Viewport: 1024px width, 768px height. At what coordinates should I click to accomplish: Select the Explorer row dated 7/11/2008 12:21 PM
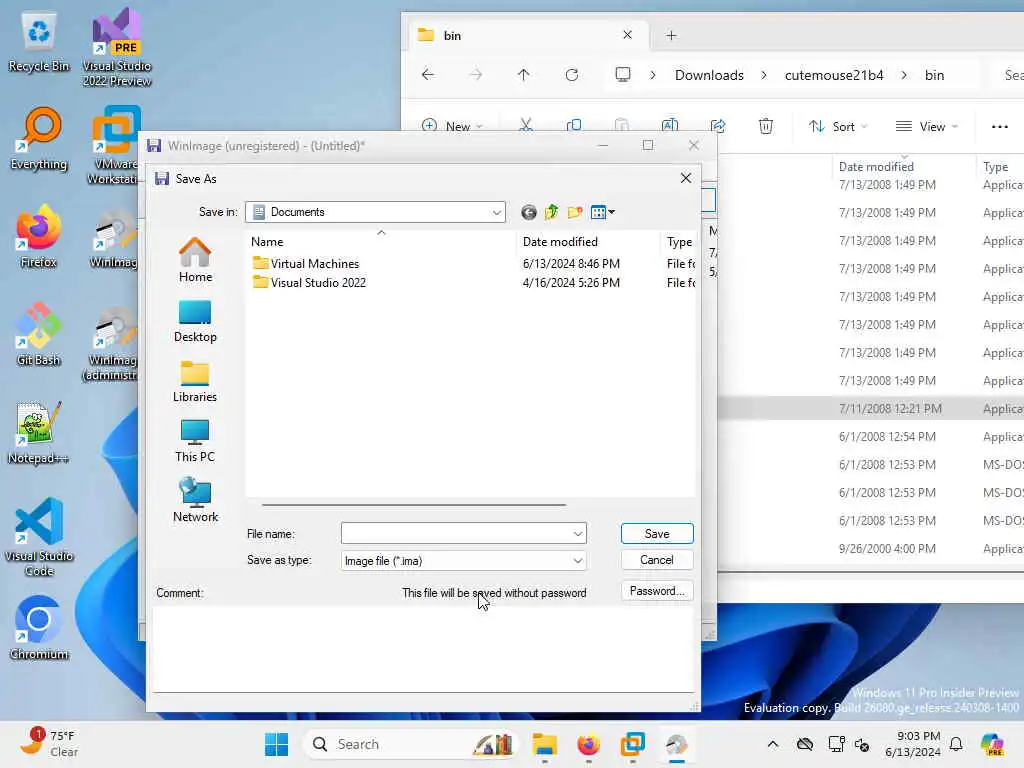[871, 409]
